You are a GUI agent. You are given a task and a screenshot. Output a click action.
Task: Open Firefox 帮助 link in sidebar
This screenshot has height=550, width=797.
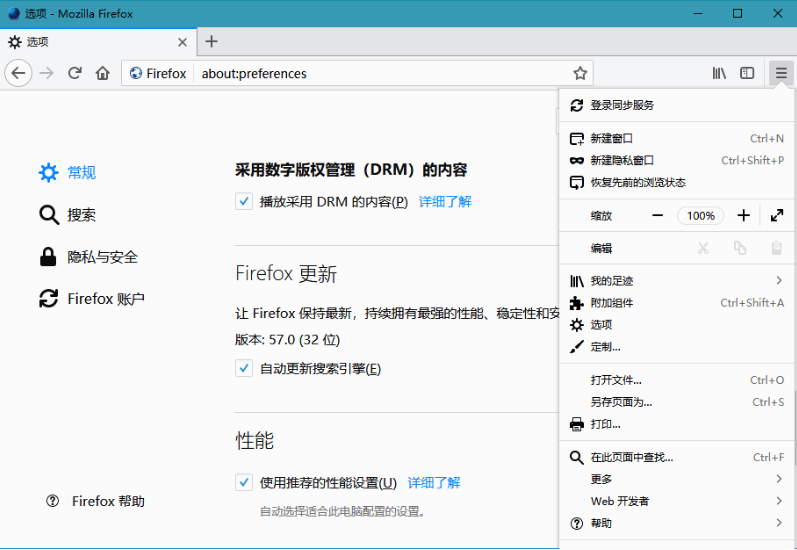96,501
